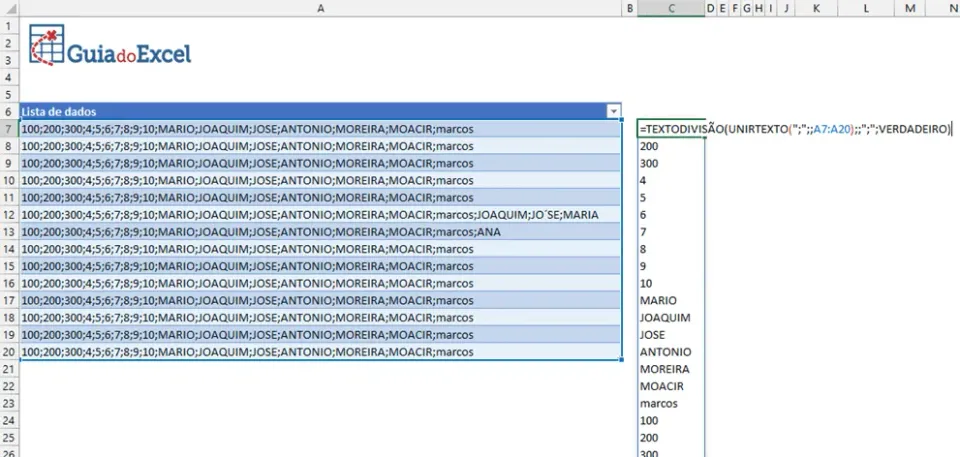Select cell with 200 in row 25
The height and width of the screenshot is (457, 960).
[x=671, y=438]
